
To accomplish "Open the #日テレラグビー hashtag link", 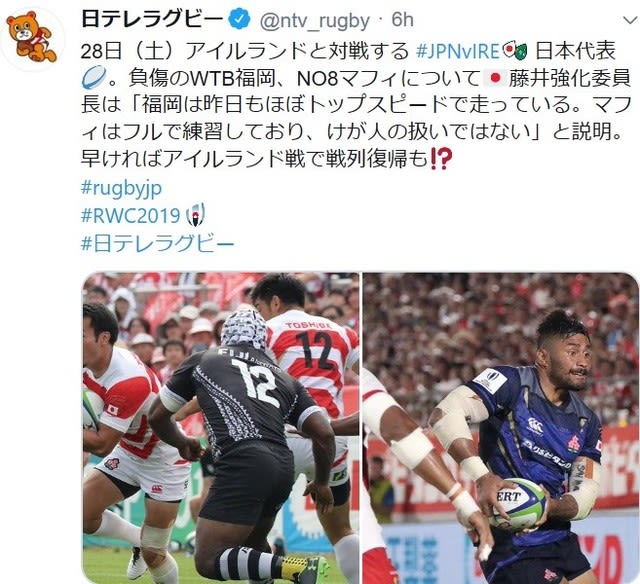I will click(158, 244).
